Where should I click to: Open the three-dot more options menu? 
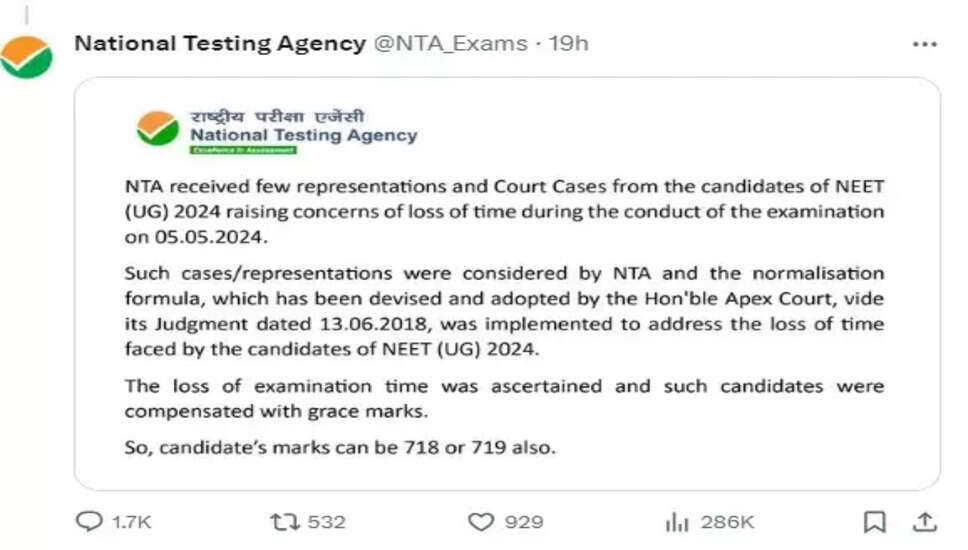[925, 44]
